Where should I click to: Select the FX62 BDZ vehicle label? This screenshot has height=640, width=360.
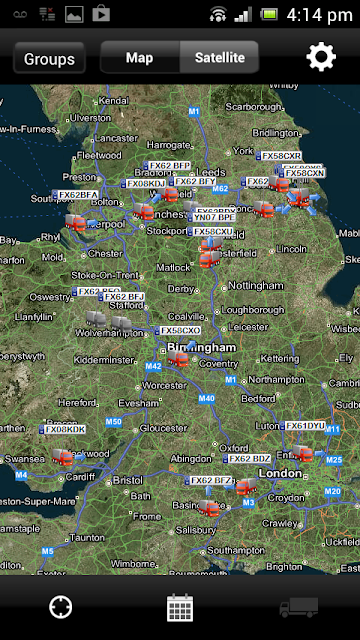pyautogui.click(x=247, y=458)
